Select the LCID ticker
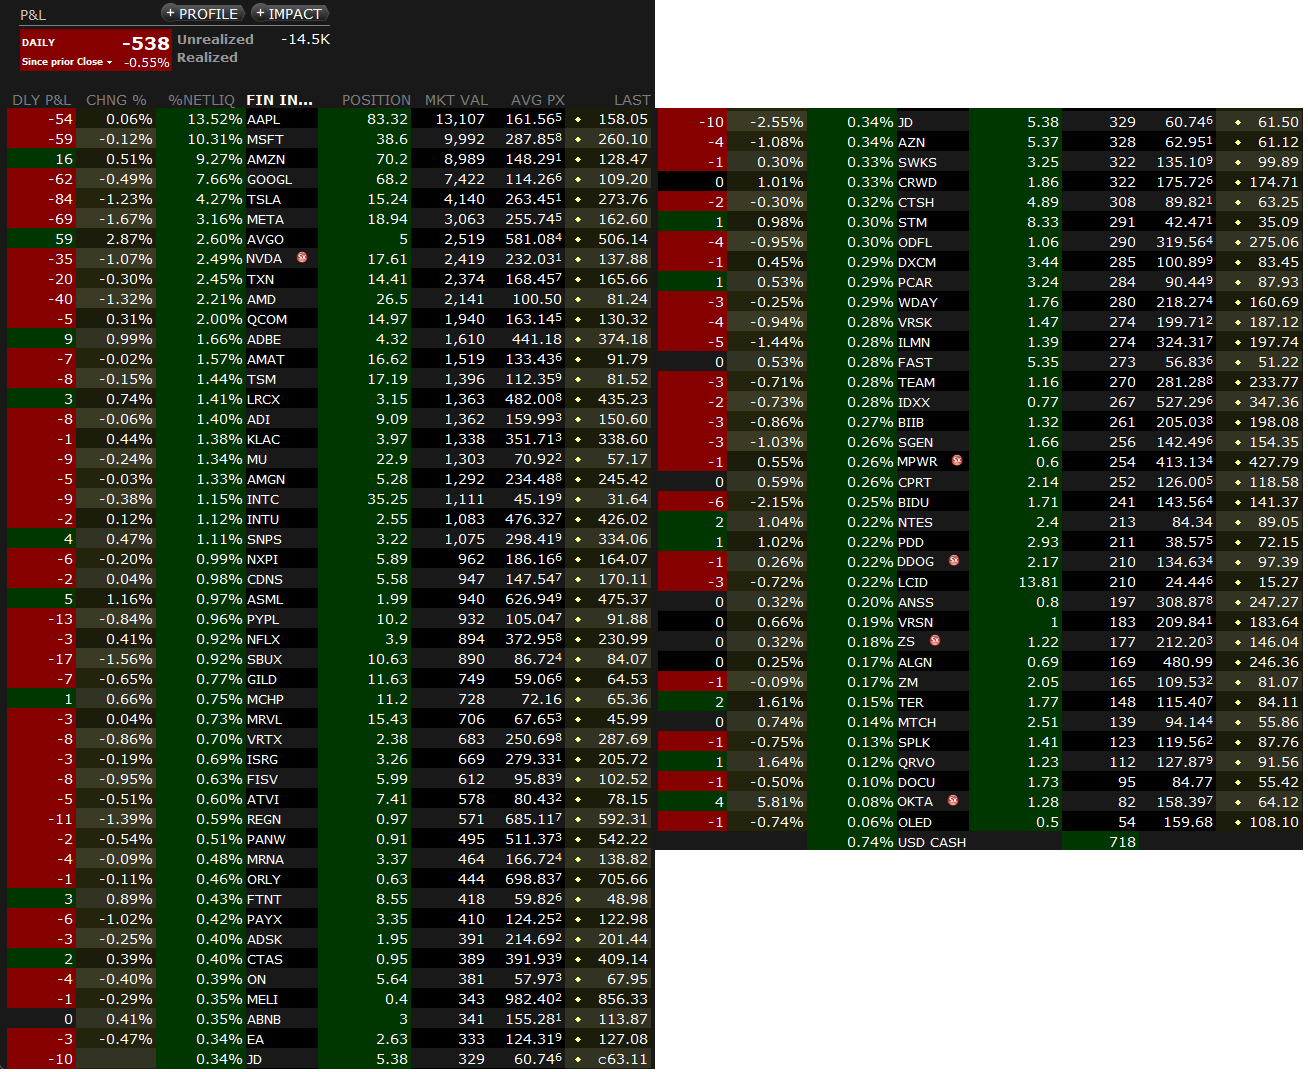Viewport: 1308px width, 1072px height. pos(912,582)
